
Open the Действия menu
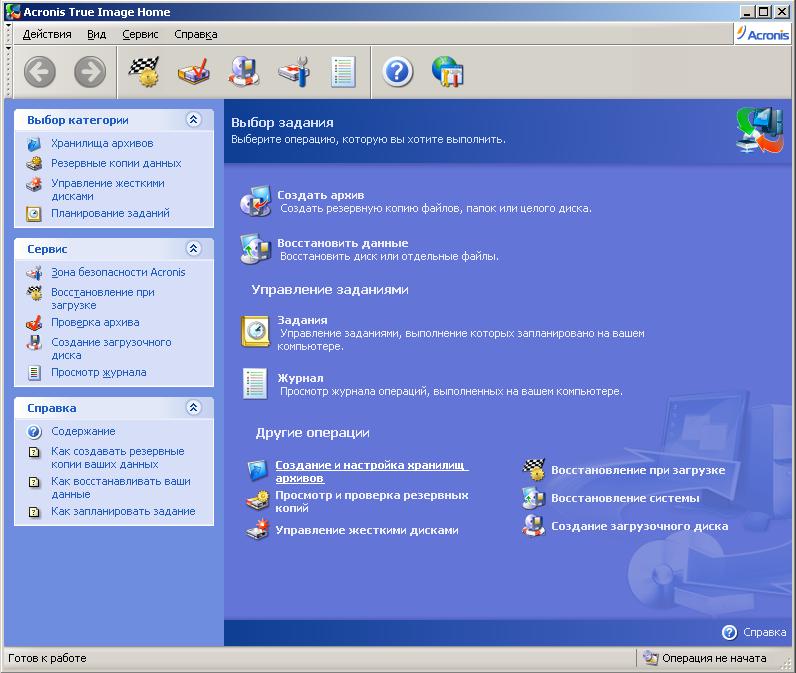click(x=47, y=35)
